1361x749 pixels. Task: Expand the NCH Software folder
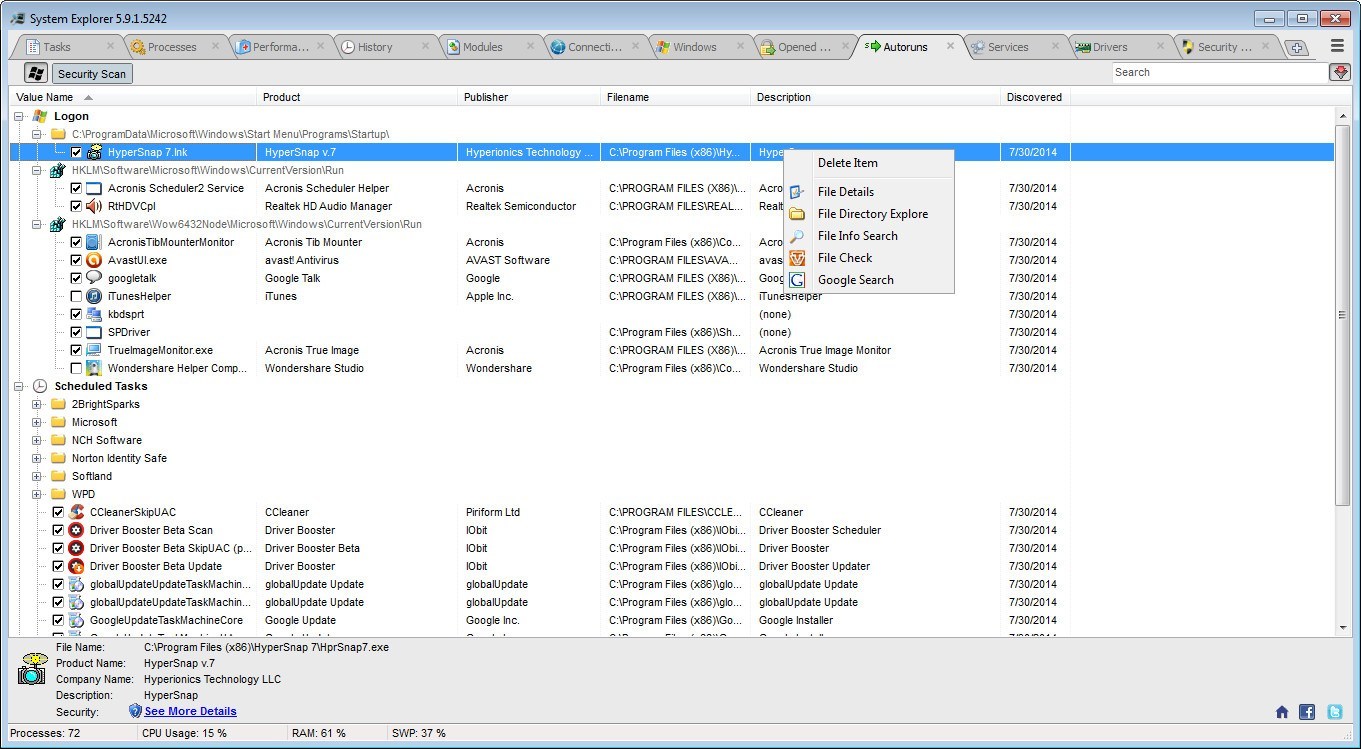pyautogui.click(x=37, y=440)
